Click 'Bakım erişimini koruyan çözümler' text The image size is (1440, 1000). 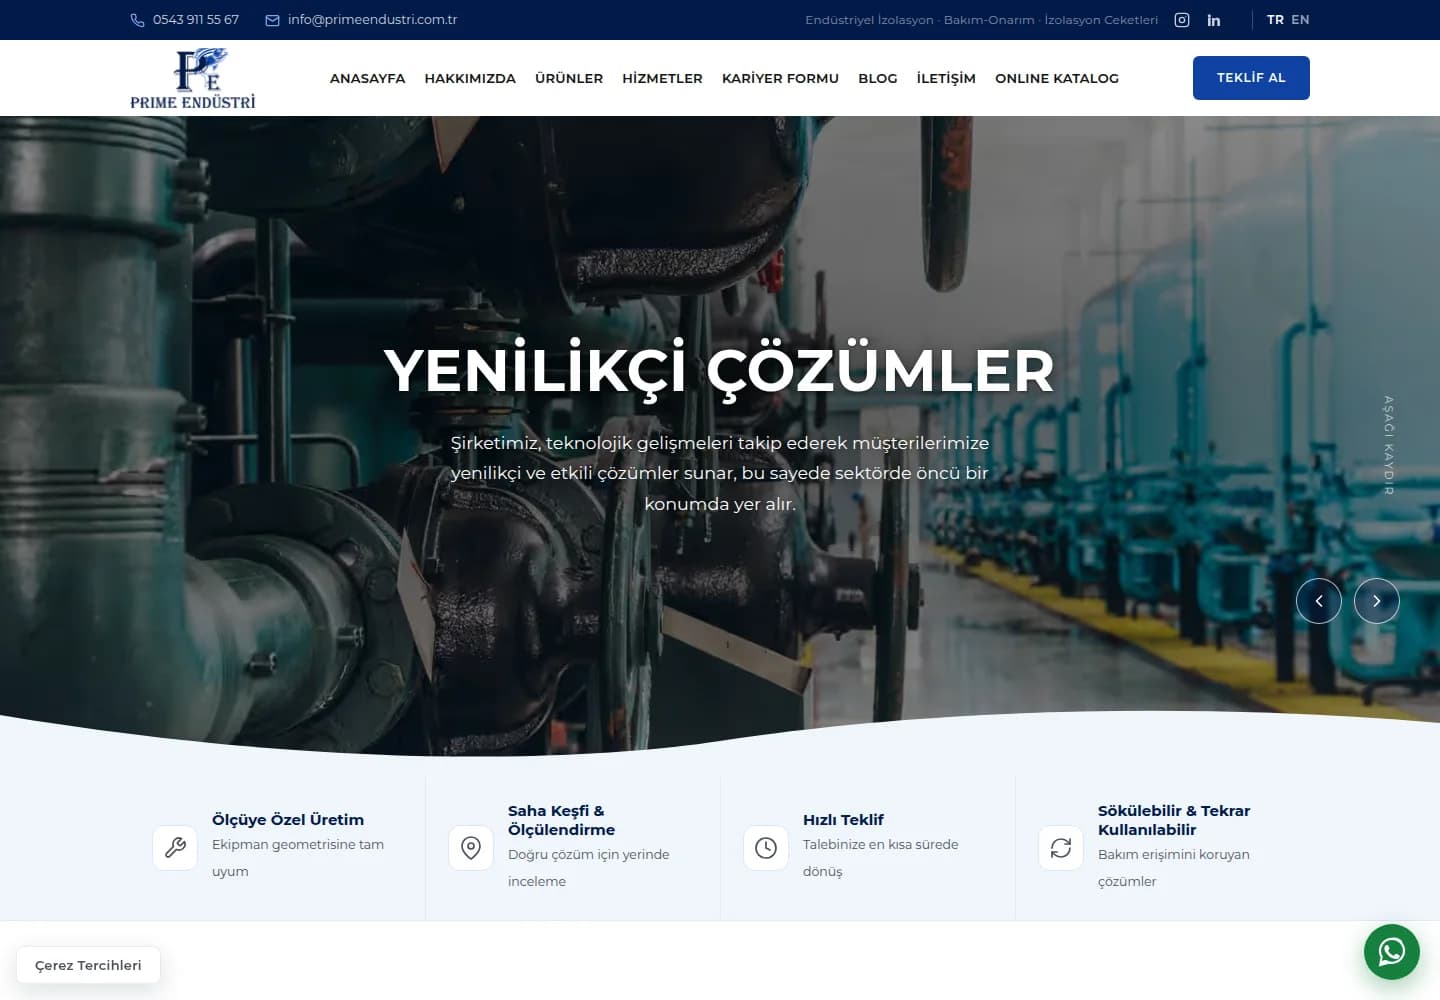pos(1174,868)
